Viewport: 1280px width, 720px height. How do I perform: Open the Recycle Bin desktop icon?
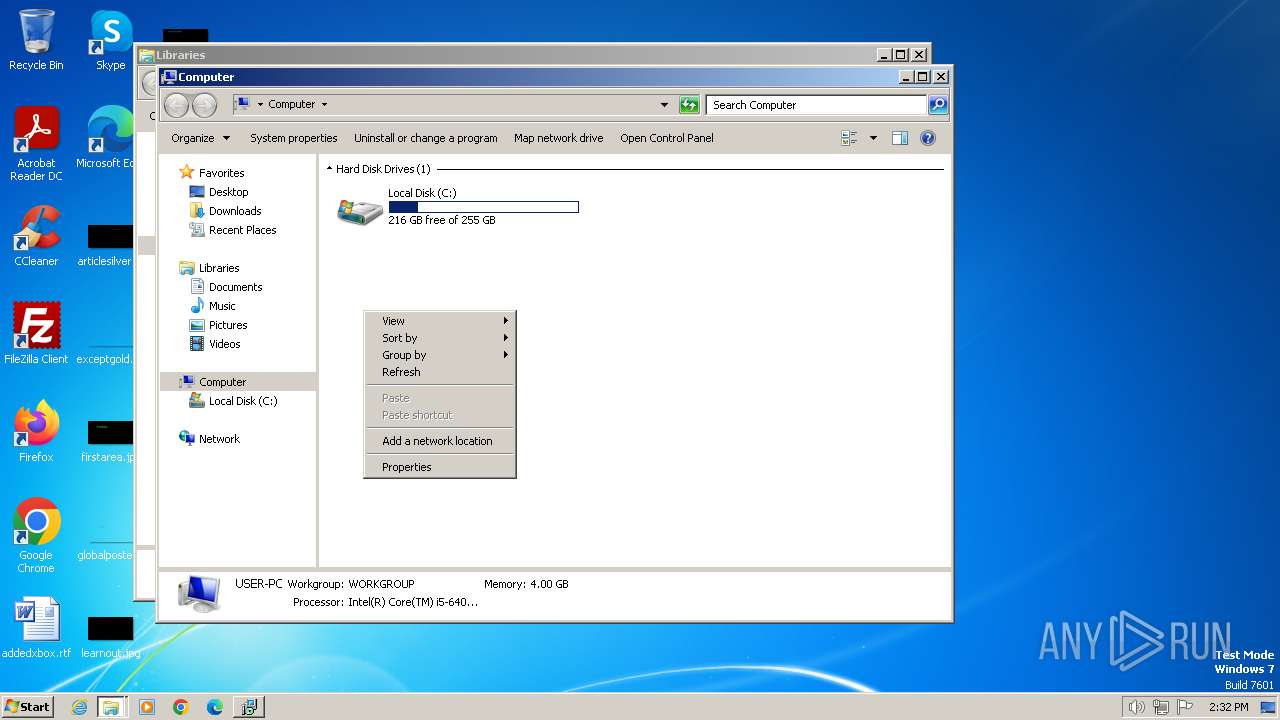(x=36, y=40)
